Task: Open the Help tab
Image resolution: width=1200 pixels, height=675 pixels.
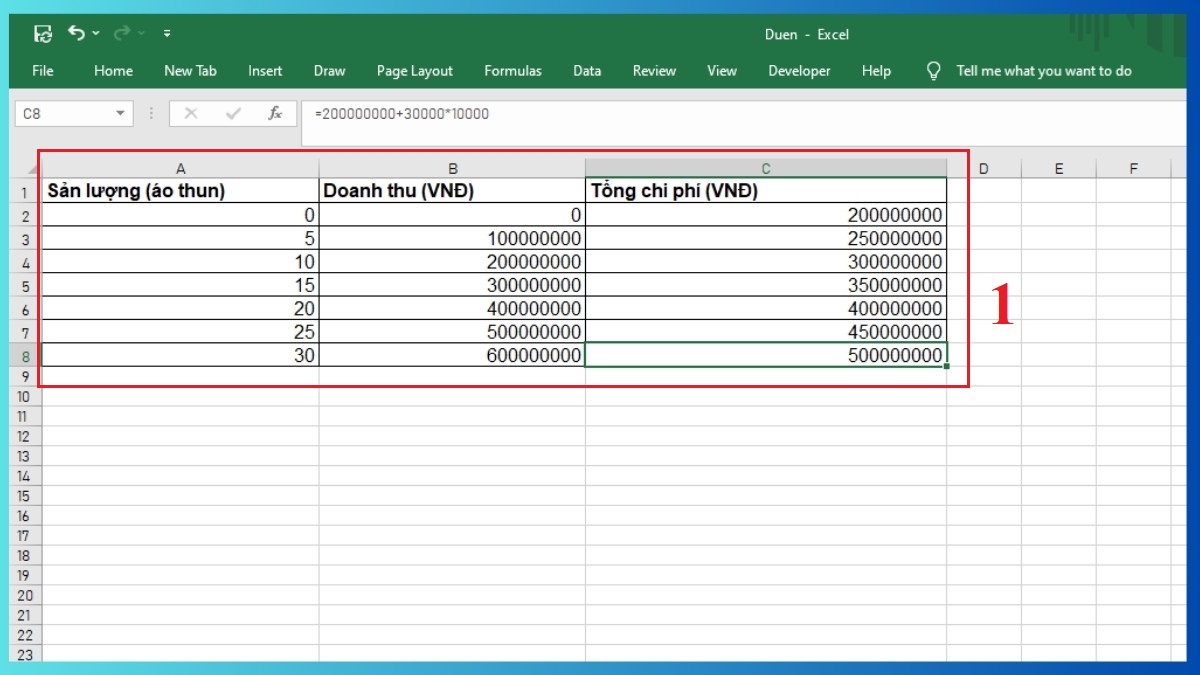Action: coord(876,71)
